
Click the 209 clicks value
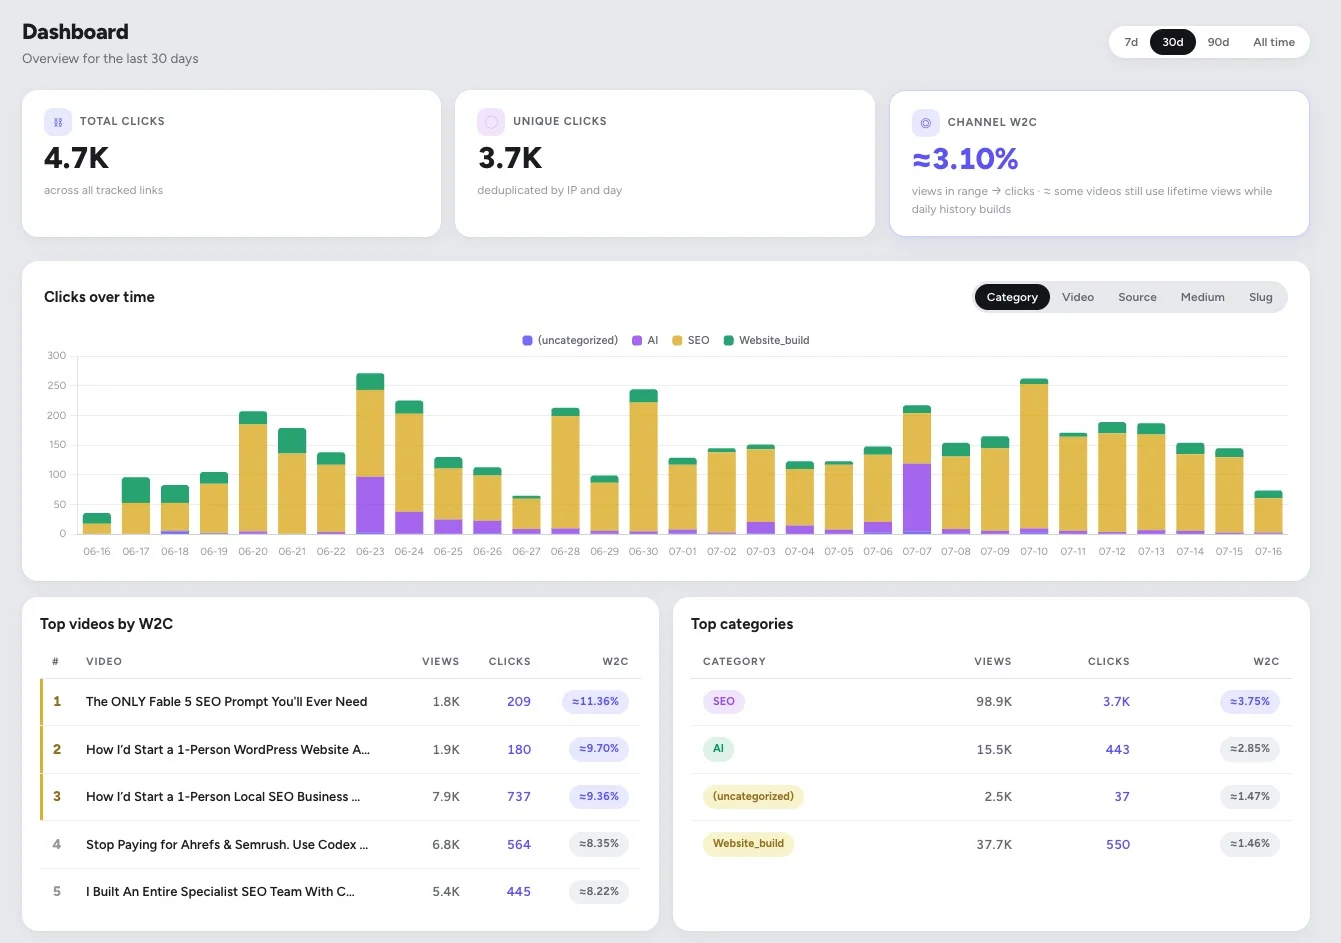pyautogui.click(x=519, y=702)
